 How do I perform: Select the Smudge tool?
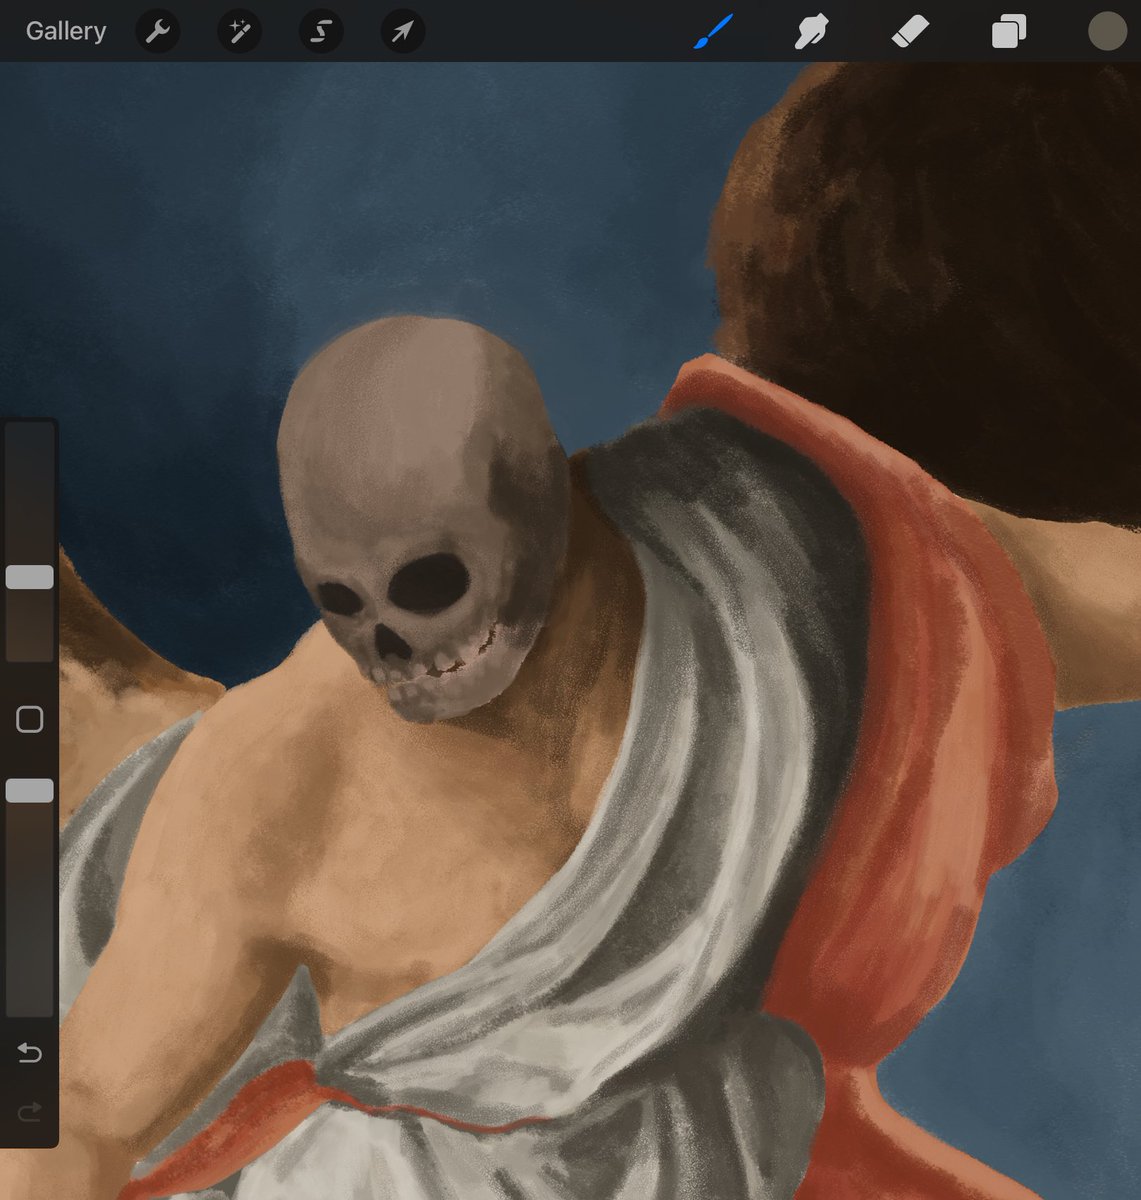pos(811,32)
